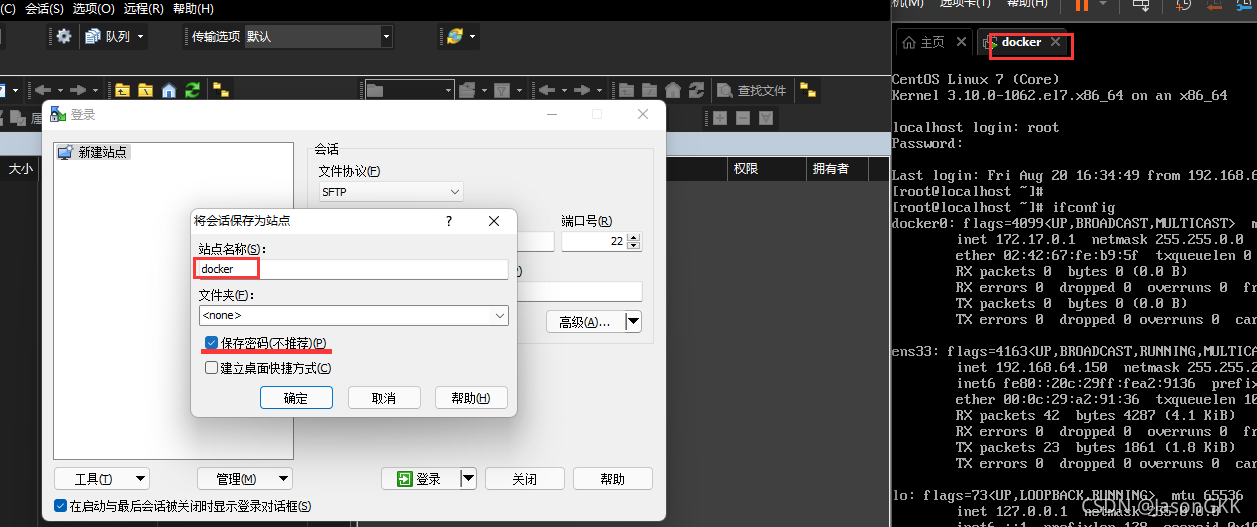1257x527 pixels.
Task: Click the plus select-files icon
Action: (x=719, y=118)
